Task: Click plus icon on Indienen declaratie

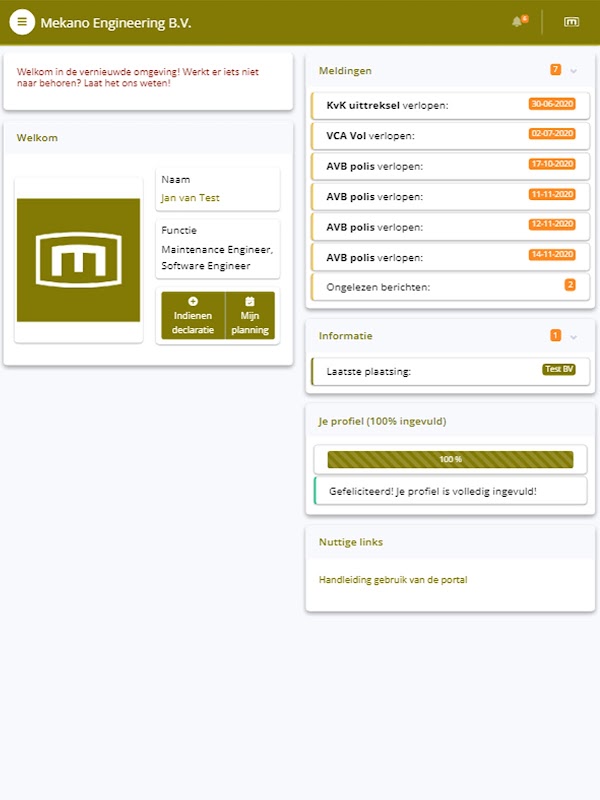Action: coord(193,301)
